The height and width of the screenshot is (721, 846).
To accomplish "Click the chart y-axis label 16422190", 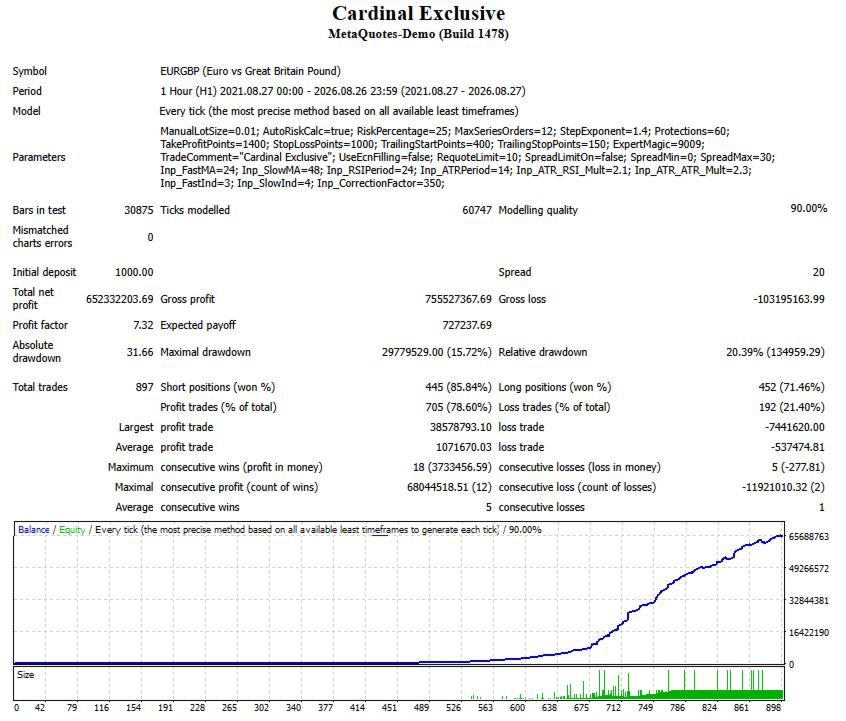I will 809,632.
